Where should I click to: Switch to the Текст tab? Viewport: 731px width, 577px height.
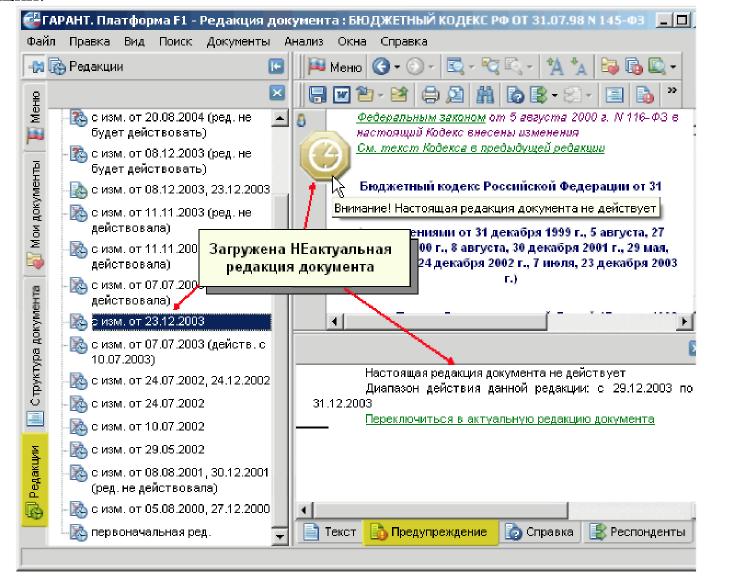330,532
